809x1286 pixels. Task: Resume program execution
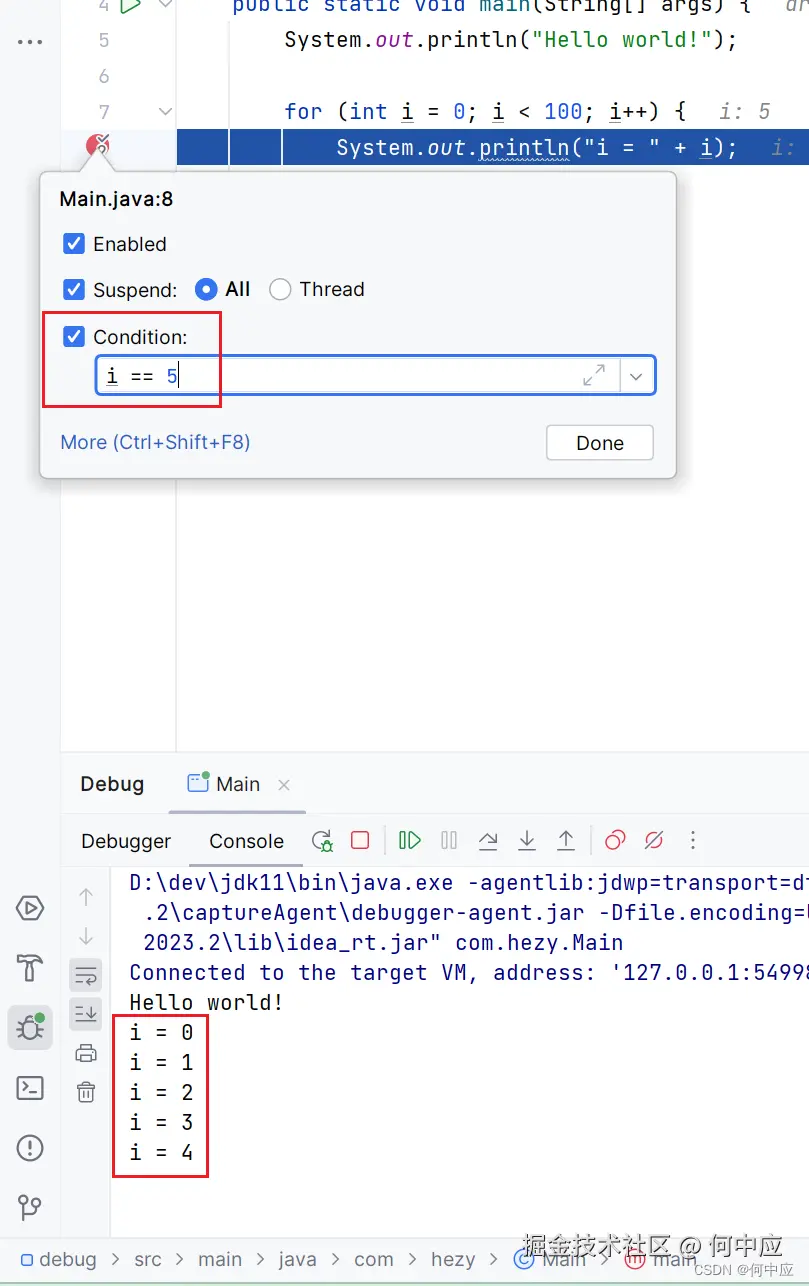(x=410, y=841)
